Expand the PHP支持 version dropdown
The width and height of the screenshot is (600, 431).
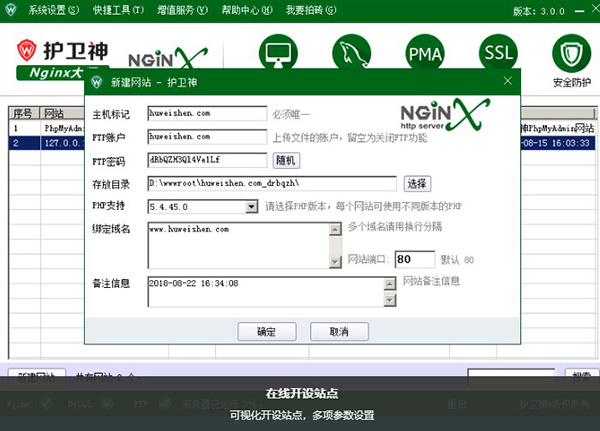click(x=251, y=207)
